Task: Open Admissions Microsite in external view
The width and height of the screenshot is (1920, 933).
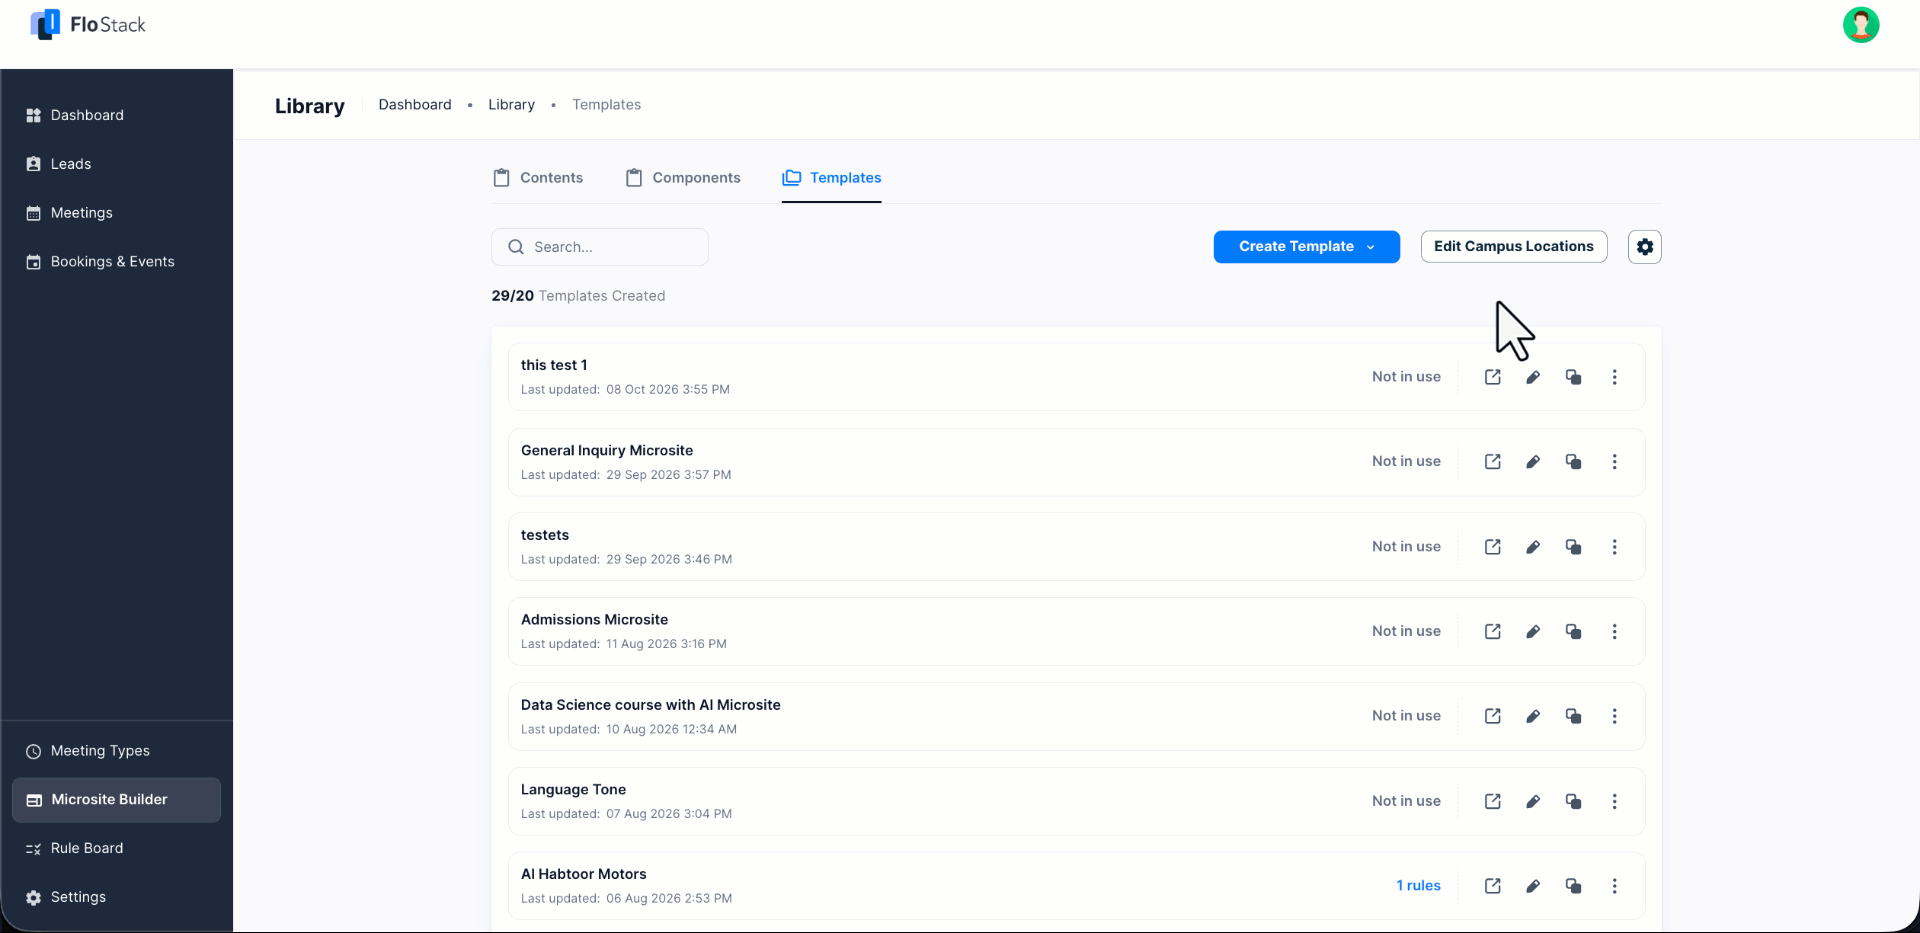Action: [1492, 631]
